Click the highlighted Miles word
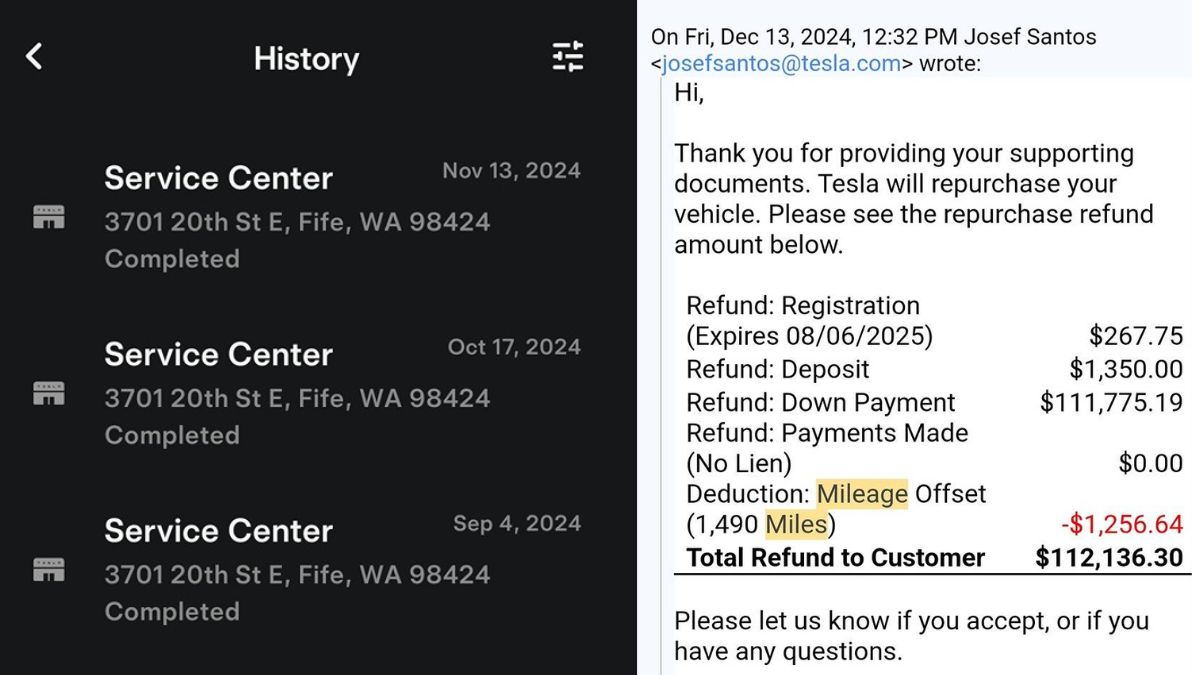The image size is (1200, 675). 796,525
